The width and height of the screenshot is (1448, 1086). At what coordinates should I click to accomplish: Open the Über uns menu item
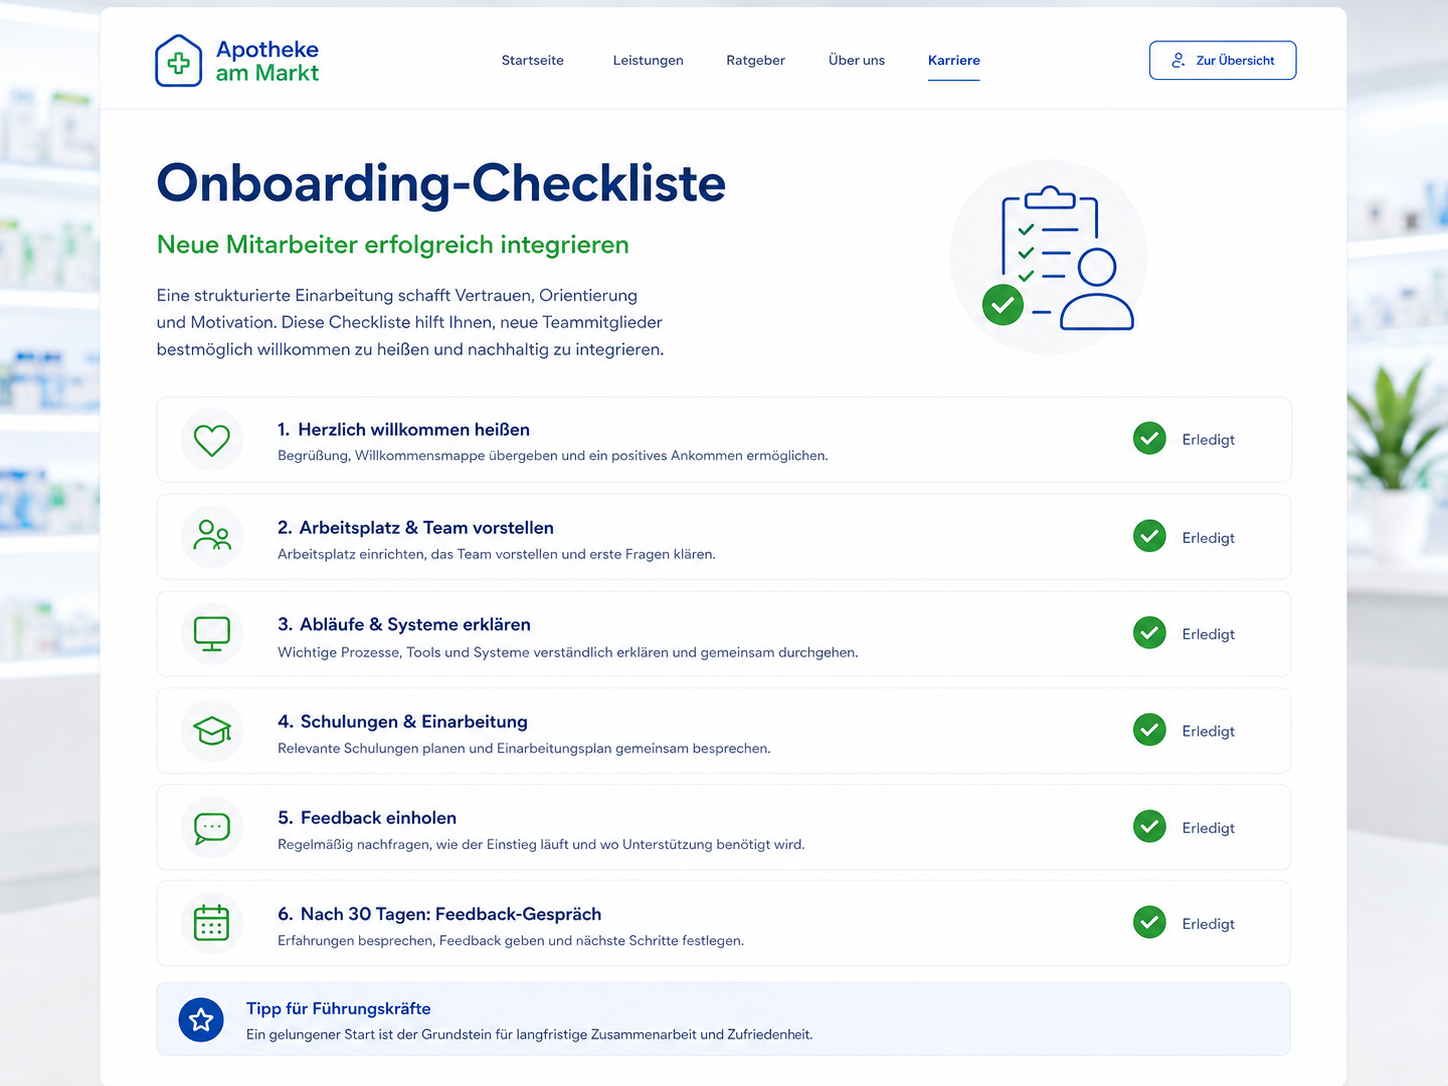coord(857,60)
